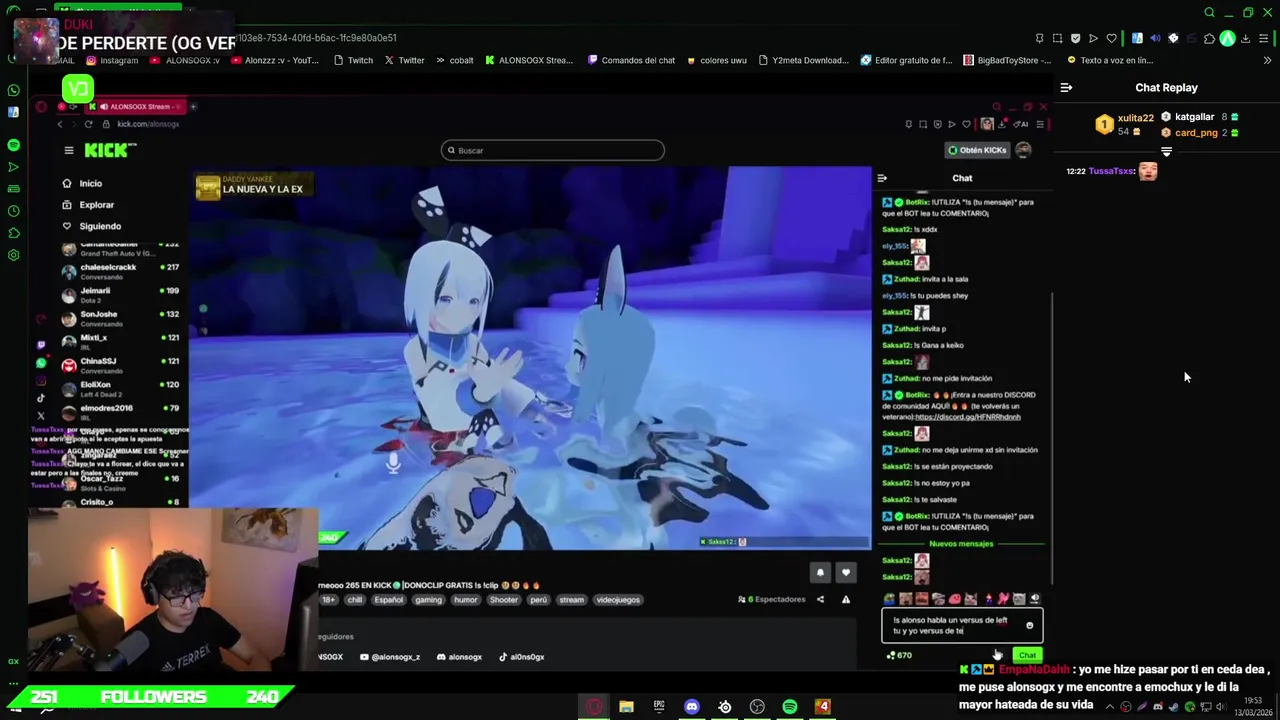Open the ALONSOGX :v YouTube bookmark
This screenshot has height=720, width=1280.
coord(184,60)
